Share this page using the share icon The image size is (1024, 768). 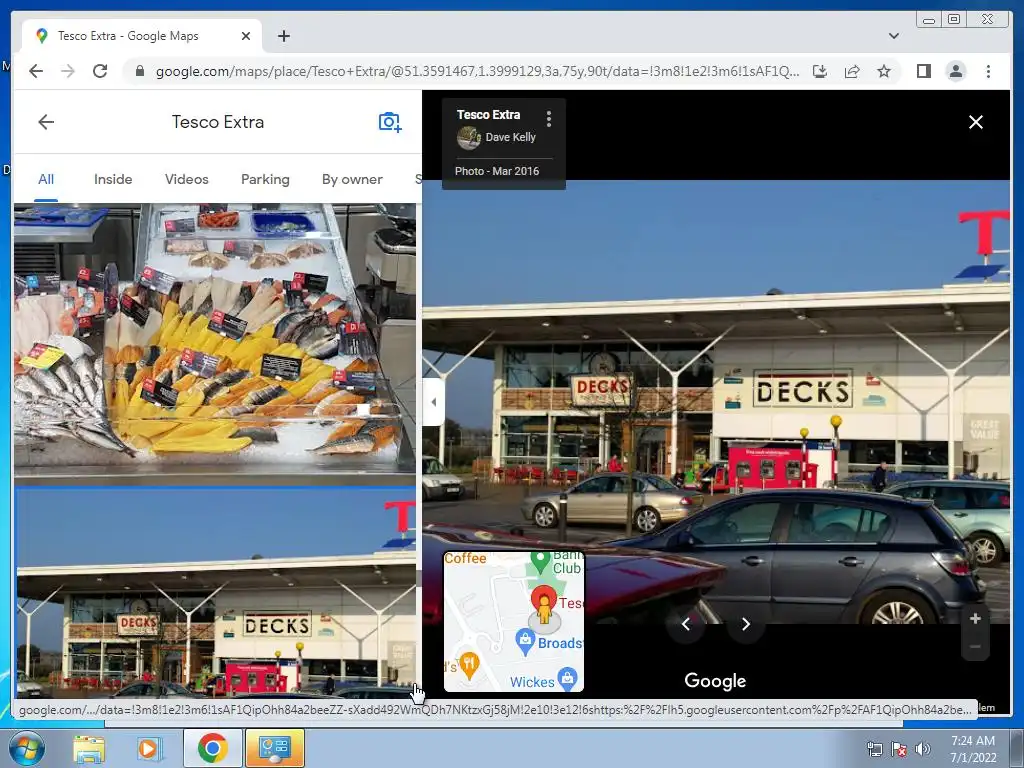tap(852, 71)
